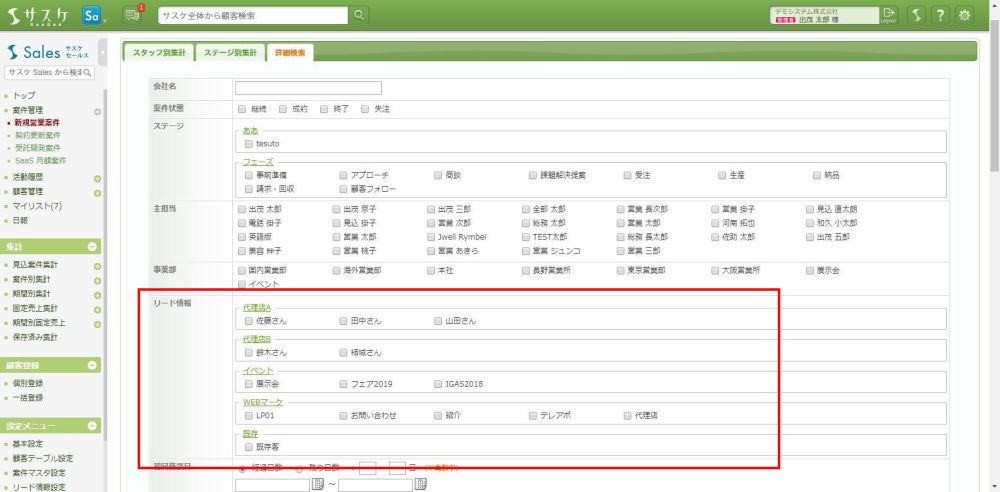Collapse the 集計 sidebar section
The image size is (1000, 492).
(x=92, y=246)
